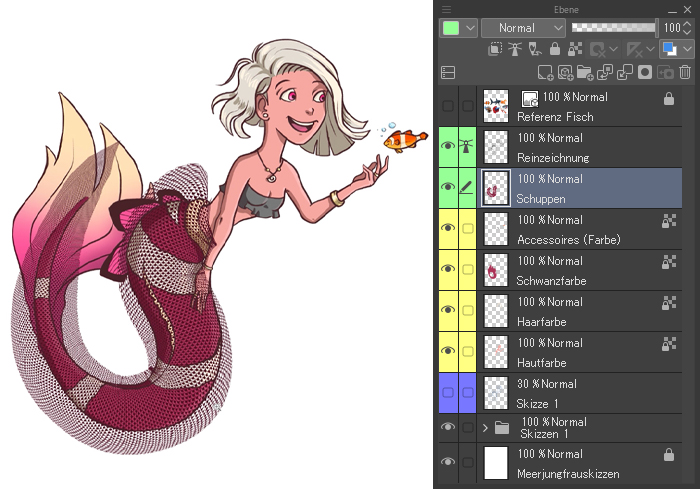Click the layer opacity slider
The height and width of the screenshot is (489, 700).
click(x=615, y=28)
